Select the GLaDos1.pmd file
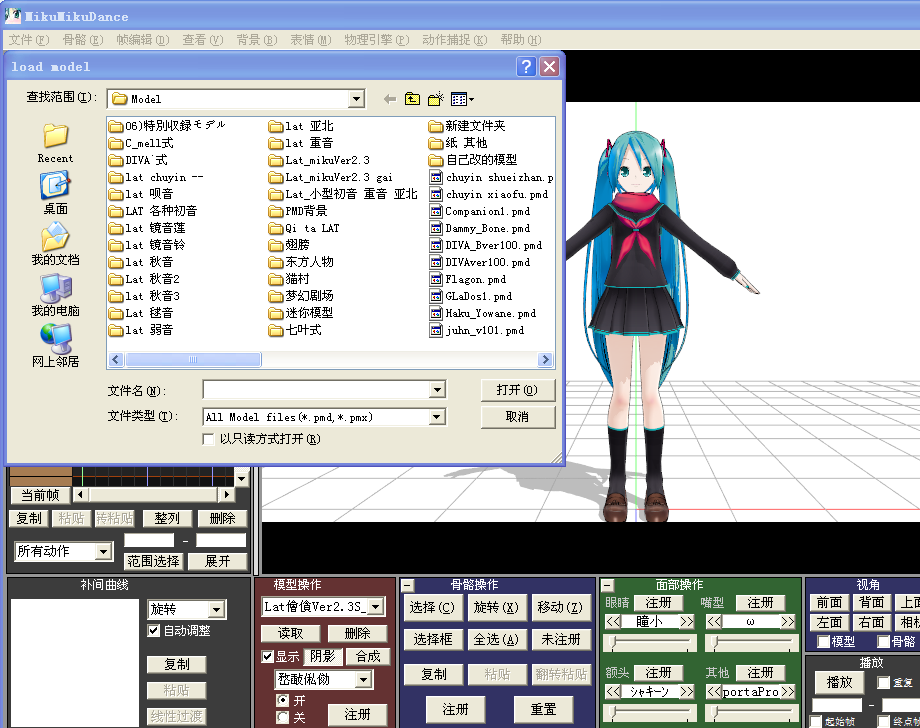 pyautogui.click(x=471, y=296)
